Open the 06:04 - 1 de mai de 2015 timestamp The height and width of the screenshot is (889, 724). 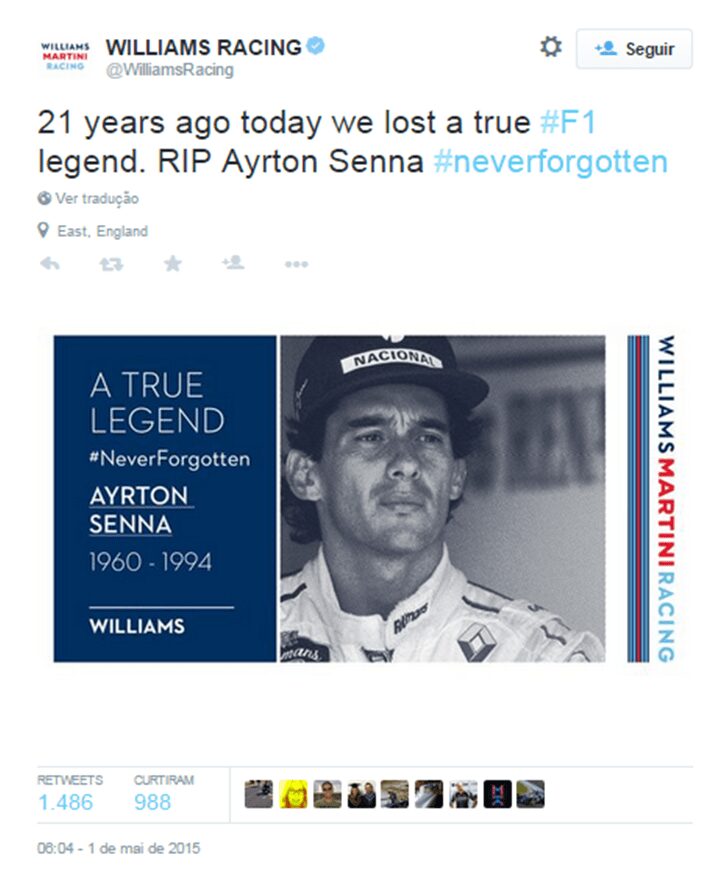pos(119,848)
